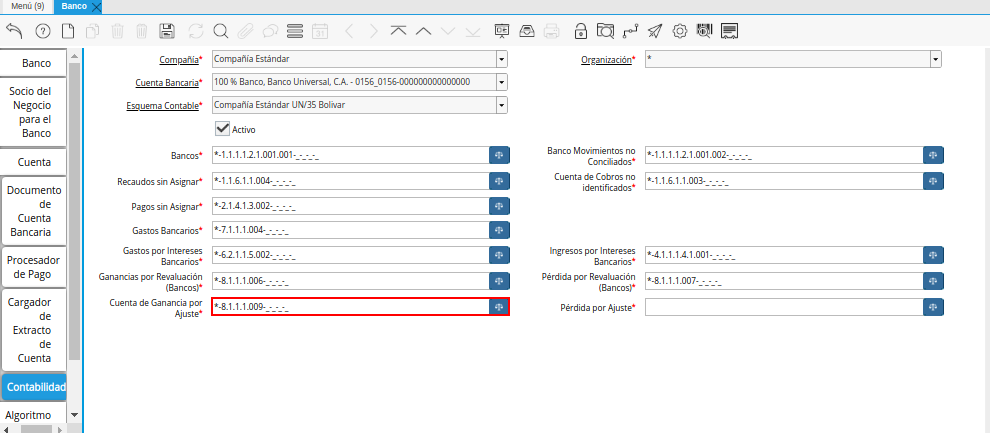Create a new record with blank page icon
This screenshot has height=433, width=990.
pos(68,31)
